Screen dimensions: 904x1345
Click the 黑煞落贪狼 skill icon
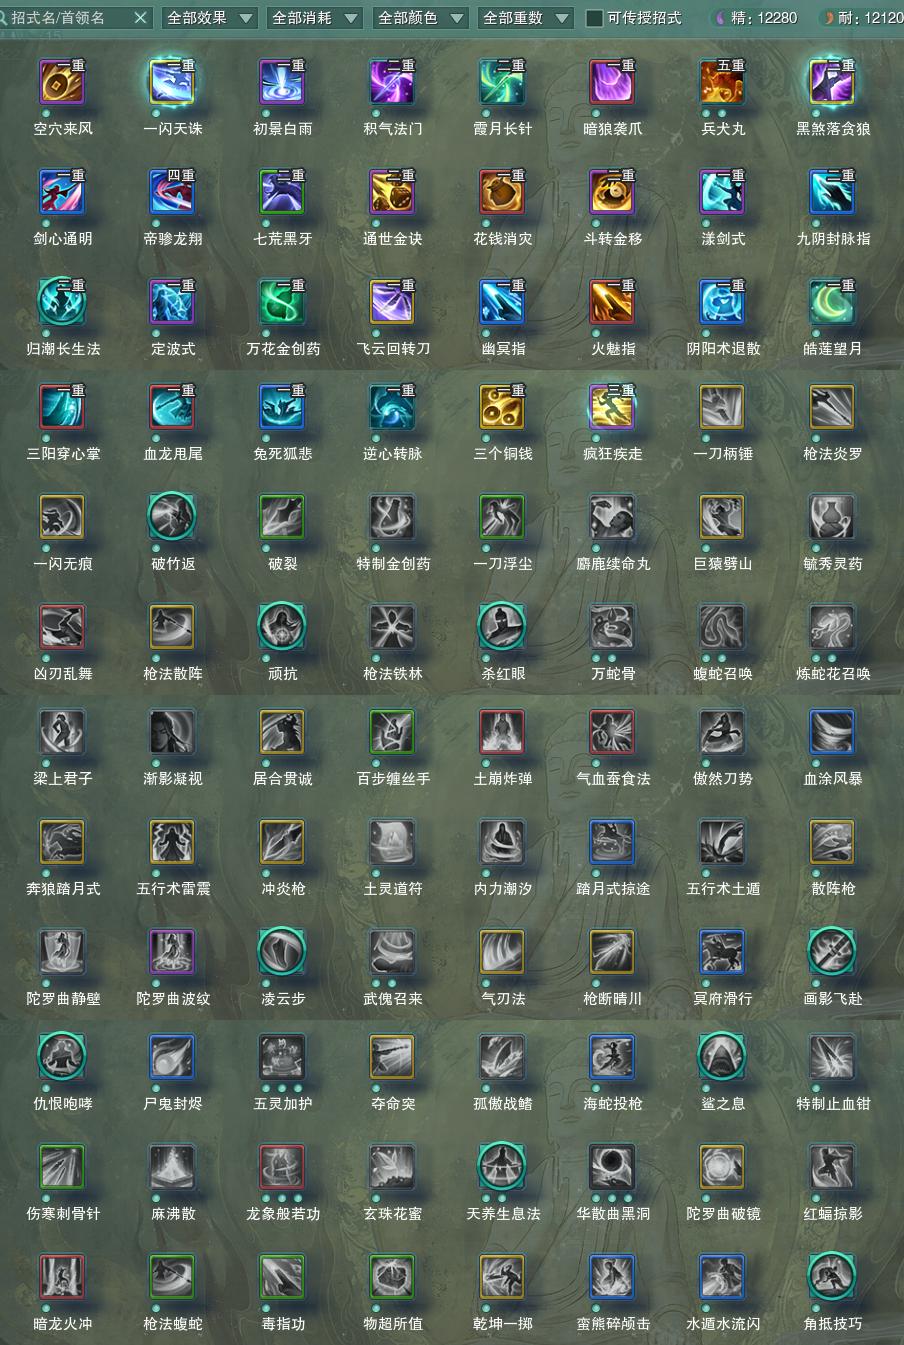(x=832, y=83)
